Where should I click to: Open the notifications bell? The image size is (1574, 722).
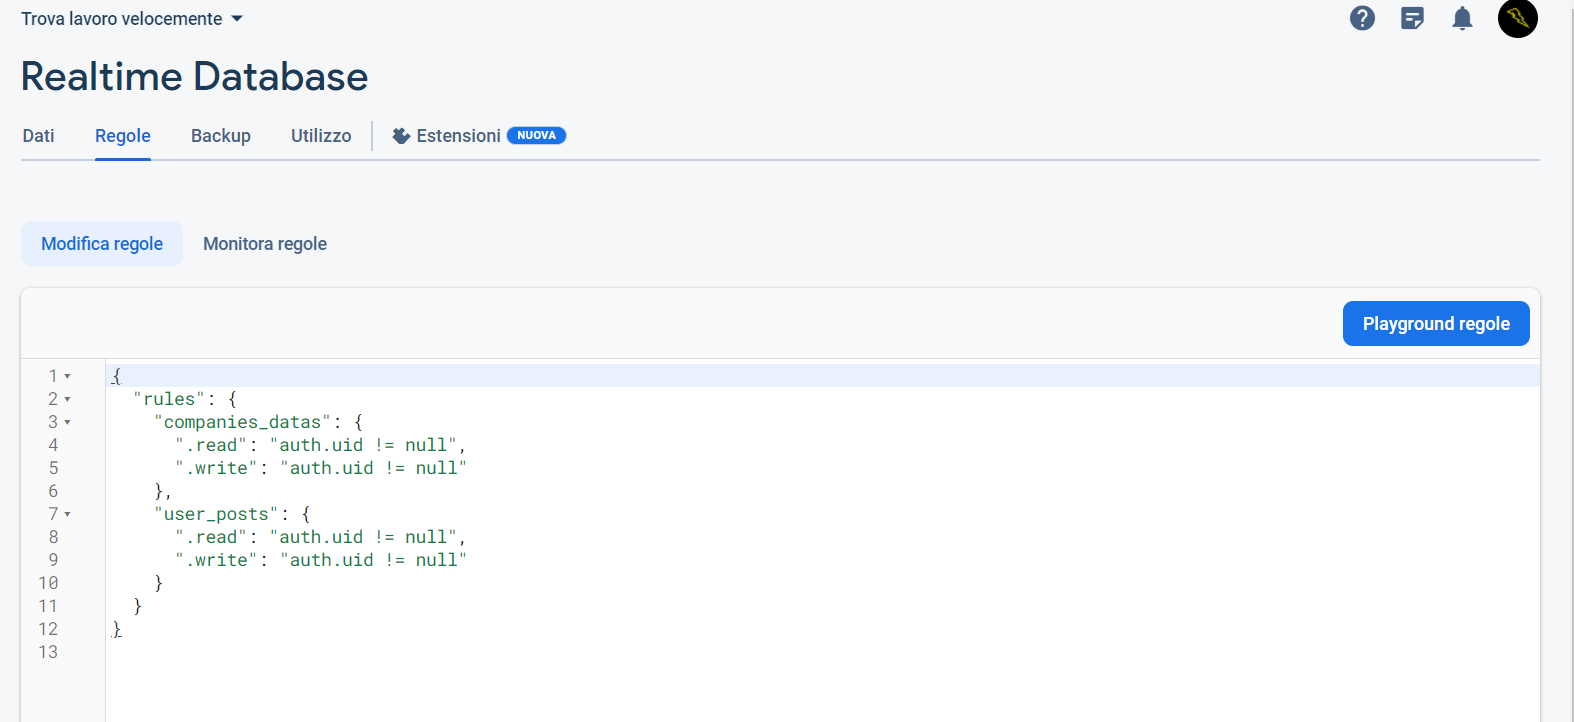[1462, 18]
